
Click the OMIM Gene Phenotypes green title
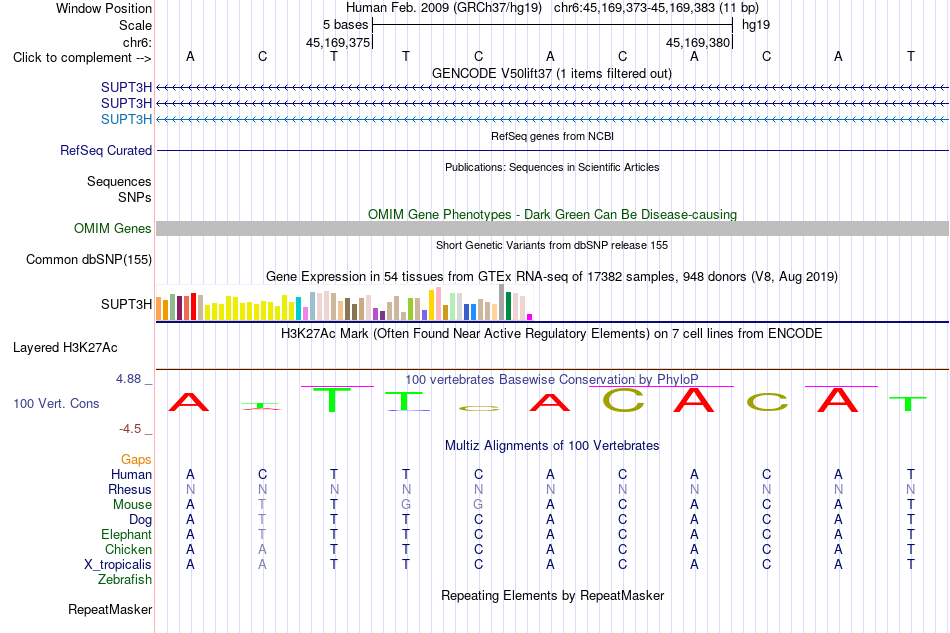[552, 214]
